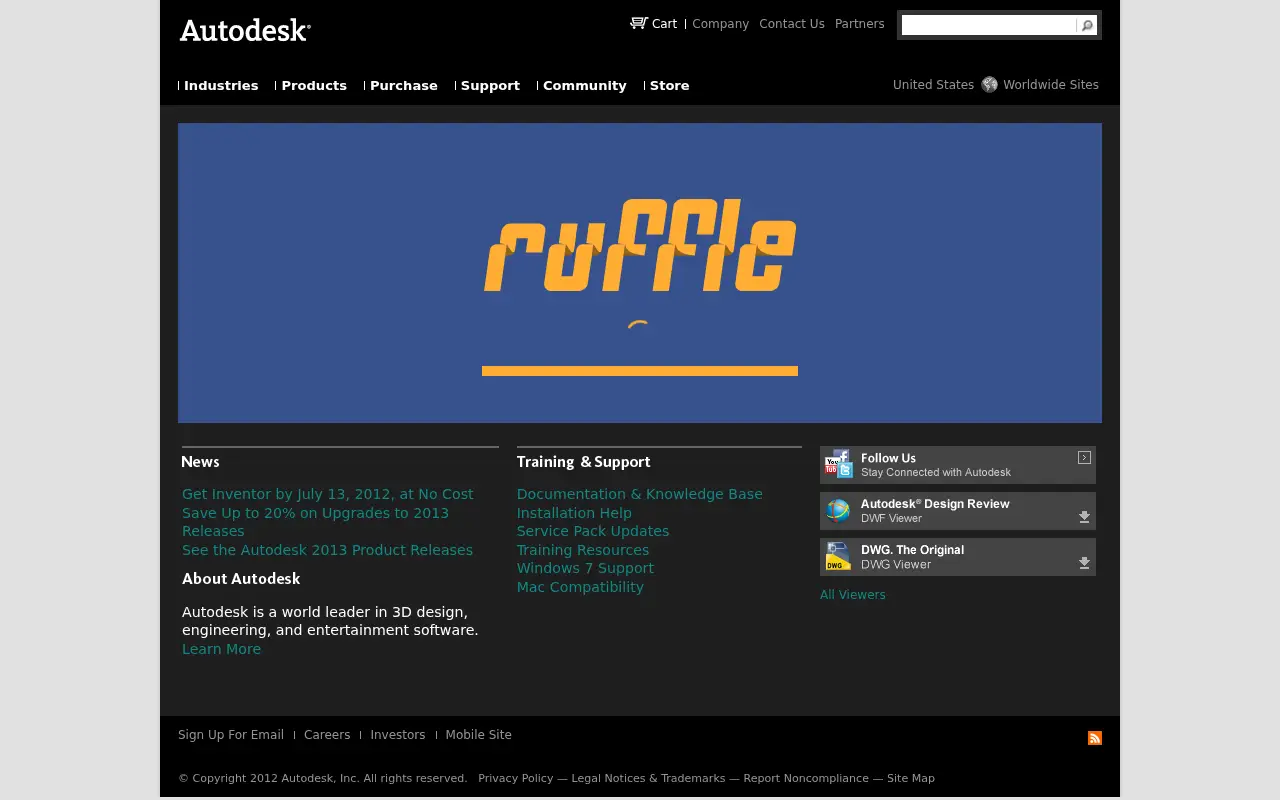Open the RSS feed icon

pos(1095,738)
